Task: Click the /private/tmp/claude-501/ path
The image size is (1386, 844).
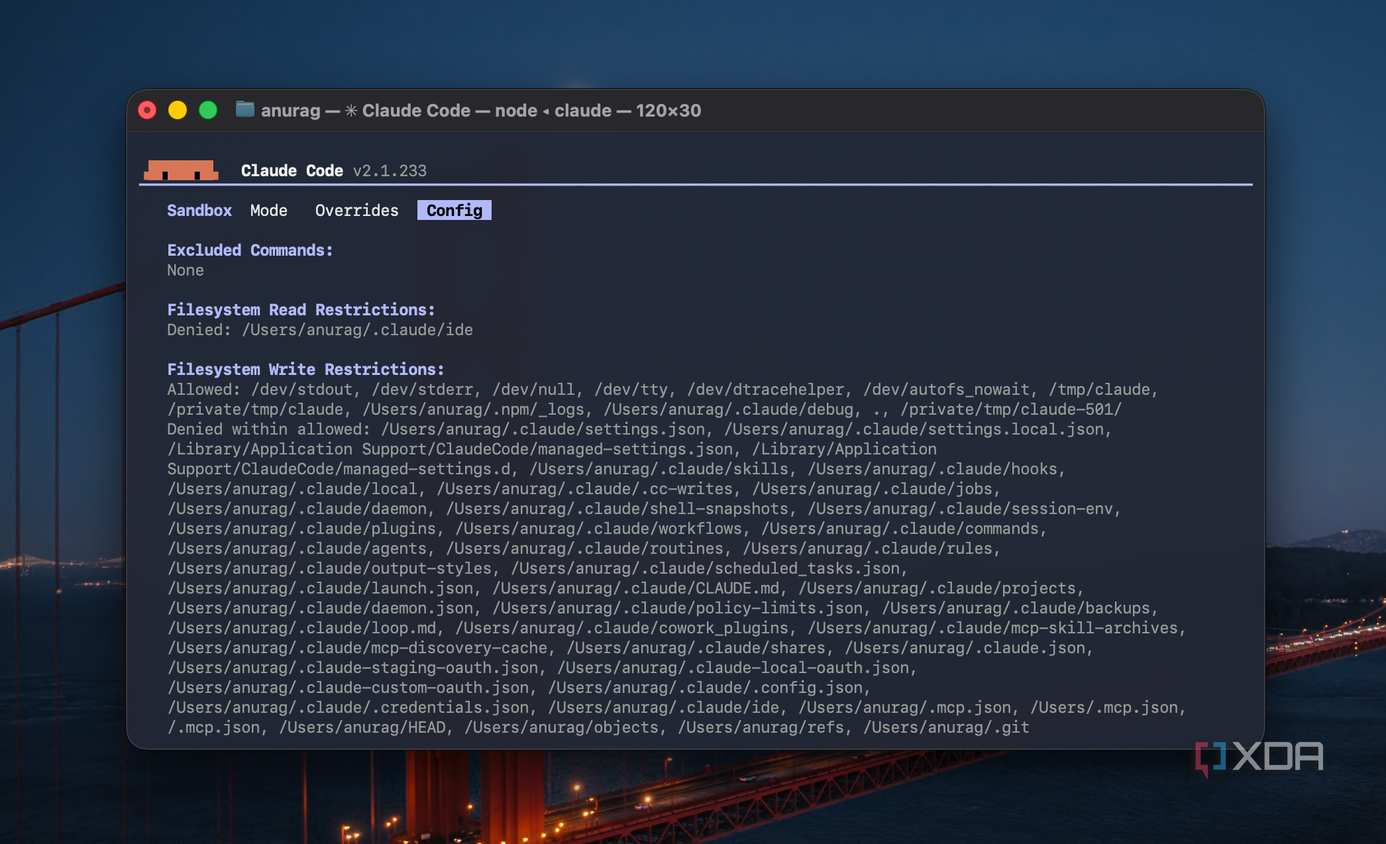Action: point(1011,409)
